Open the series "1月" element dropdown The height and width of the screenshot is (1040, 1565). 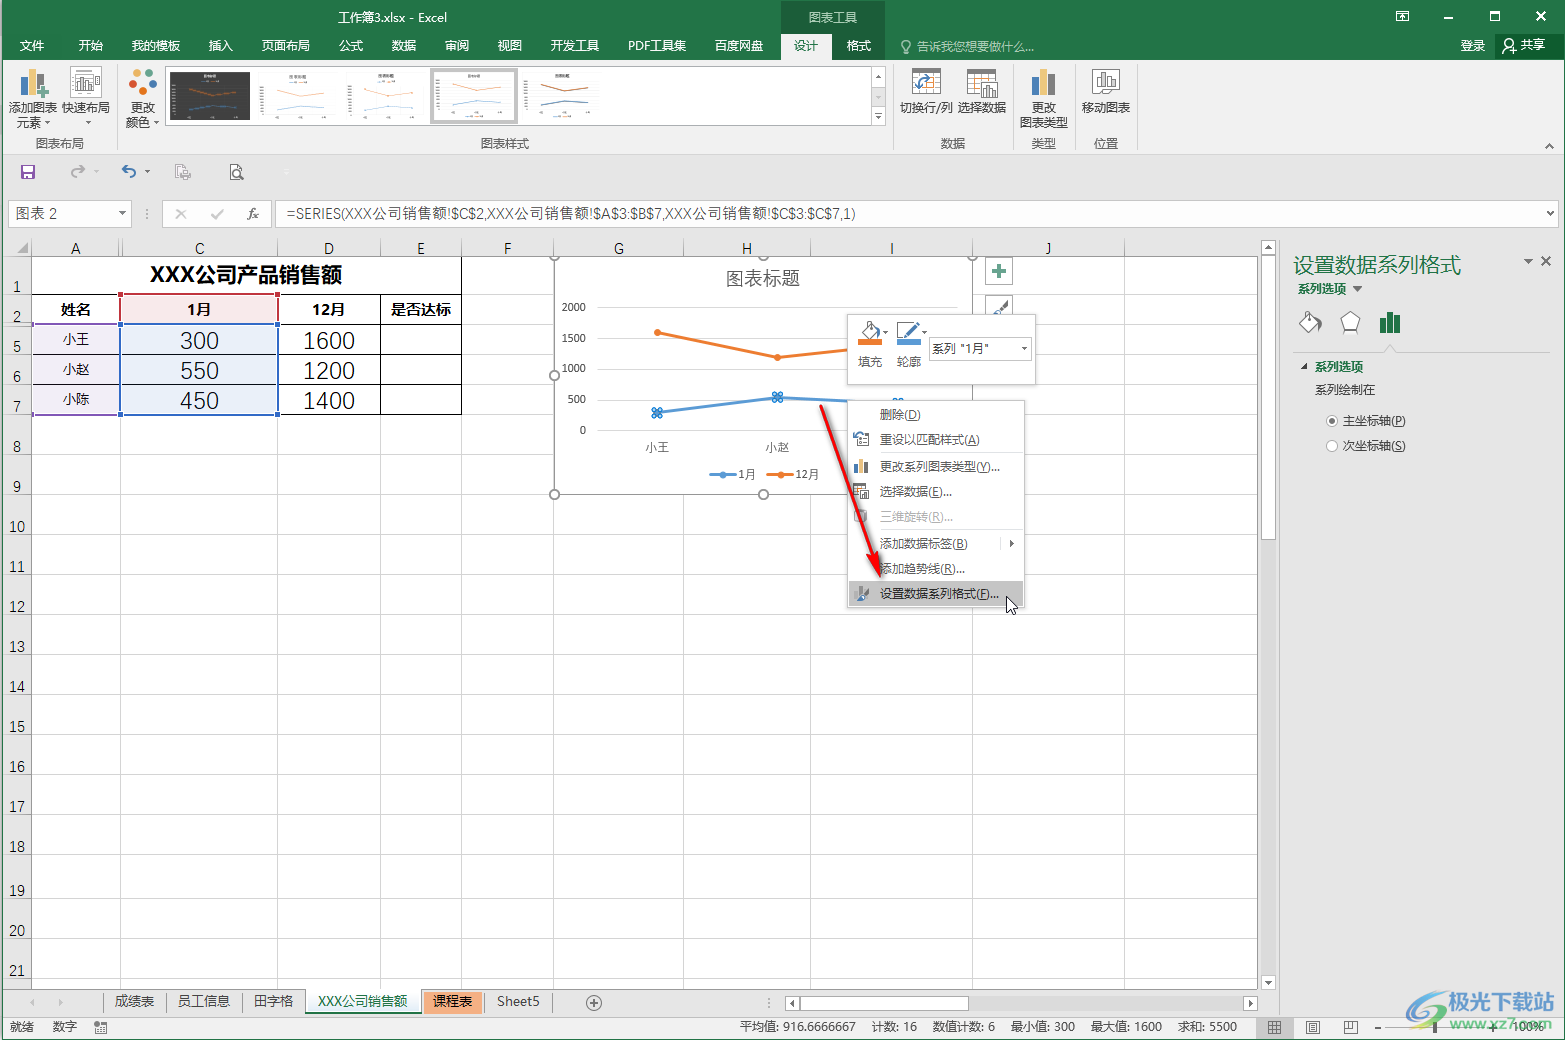tap(1024, 348)
